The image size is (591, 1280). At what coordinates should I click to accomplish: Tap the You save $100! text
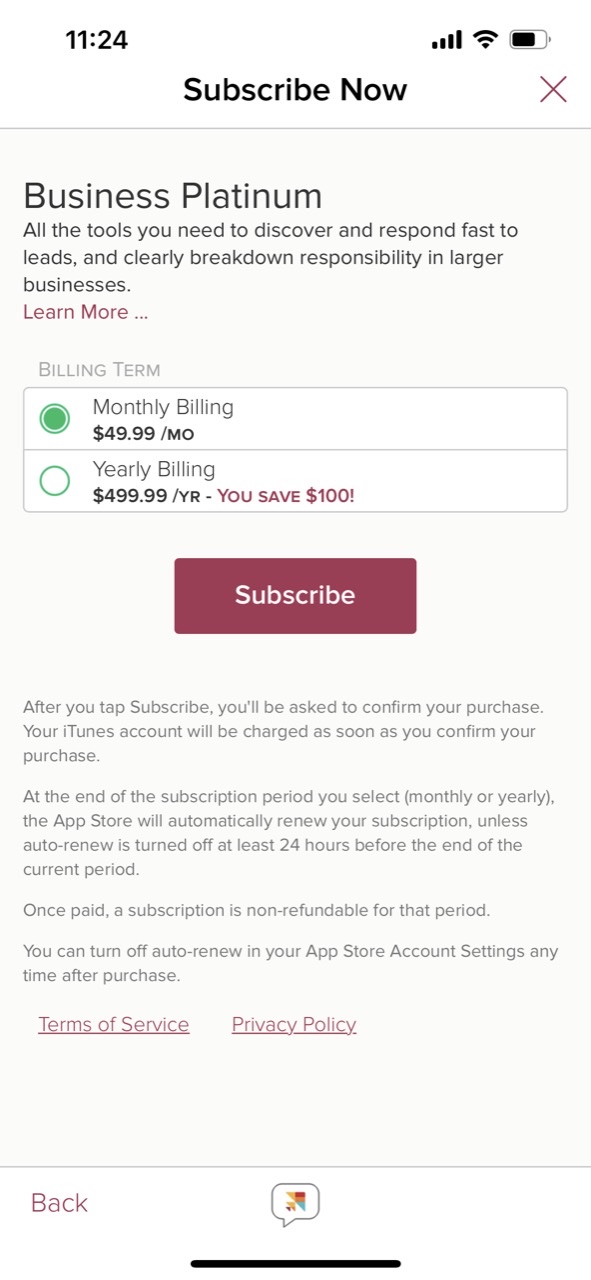[x=286, y=495]
